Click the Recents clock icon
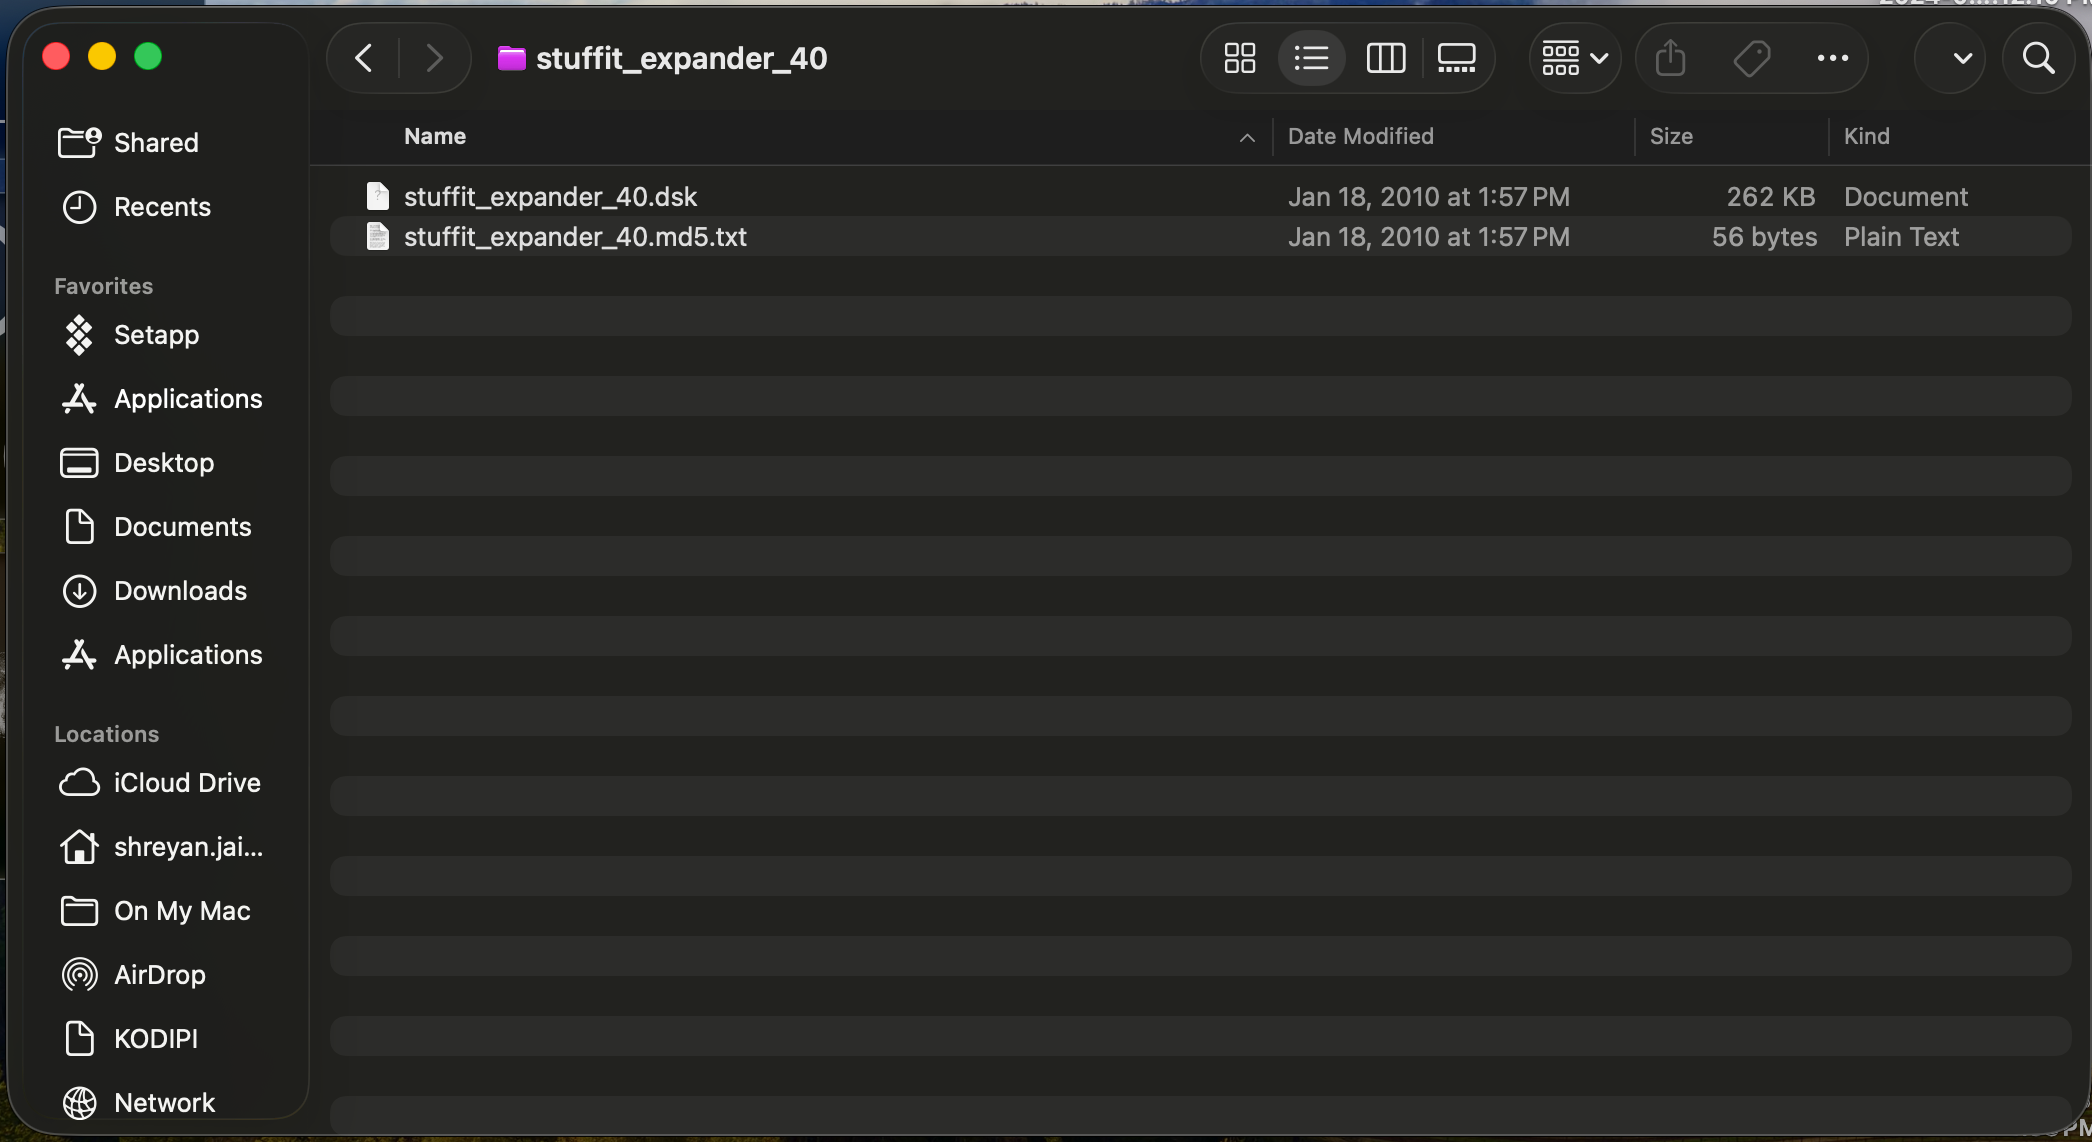Viewport: 2092px width, 1142px height. pyautogui.click(x=79, y=207)
